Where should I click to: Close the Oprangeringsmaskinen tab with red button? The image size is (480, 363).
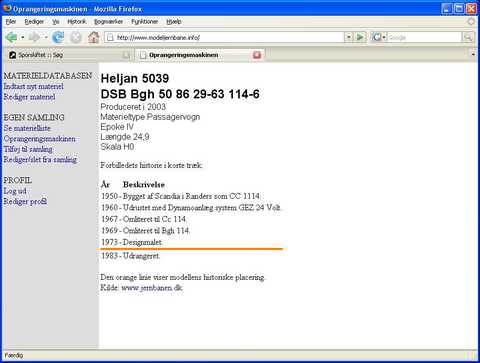pos(257,55)
